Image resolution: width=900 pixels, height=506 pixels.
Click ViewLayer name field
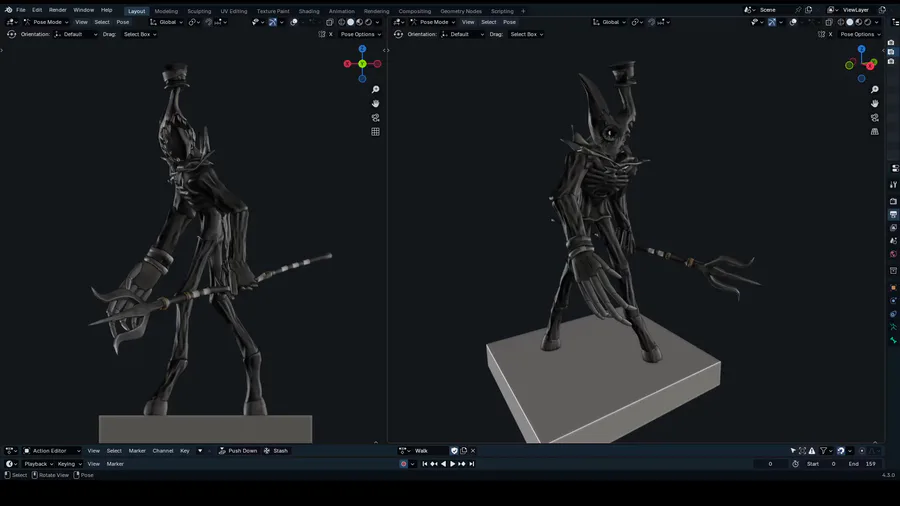click(856, 10)
